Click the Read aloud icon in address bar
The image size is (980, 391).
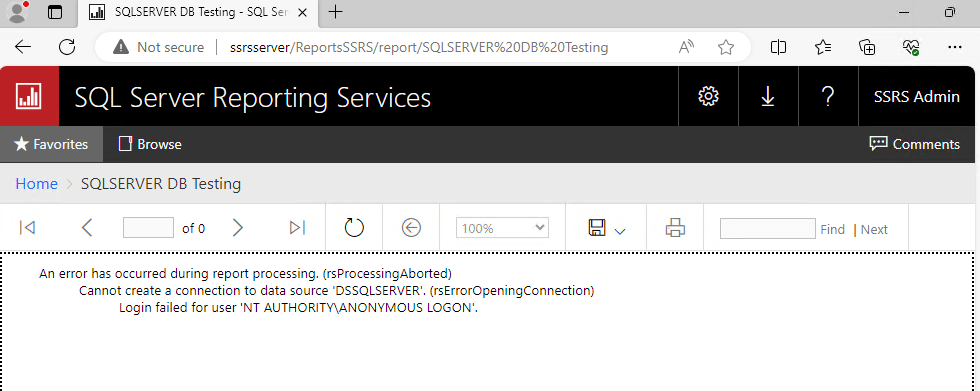(x=686, y=47)
